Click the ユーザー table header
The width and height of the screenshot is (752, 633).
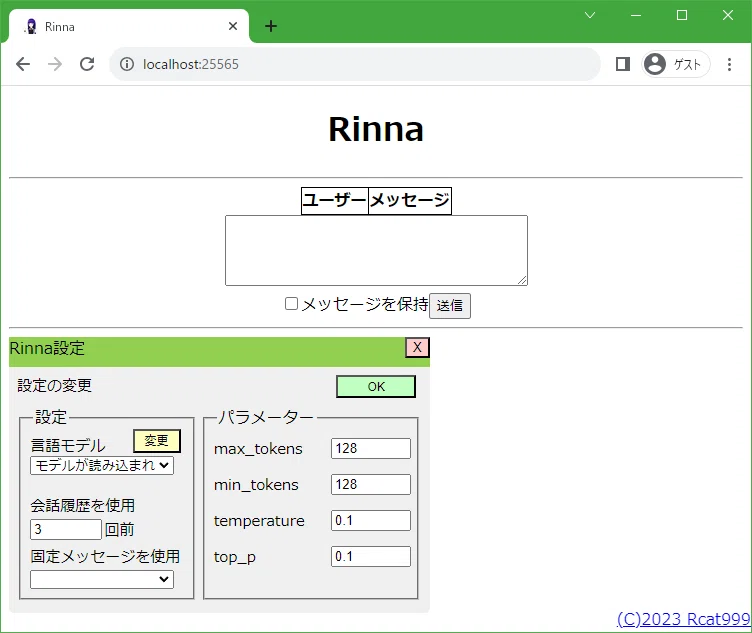click(x=335, y=200)
